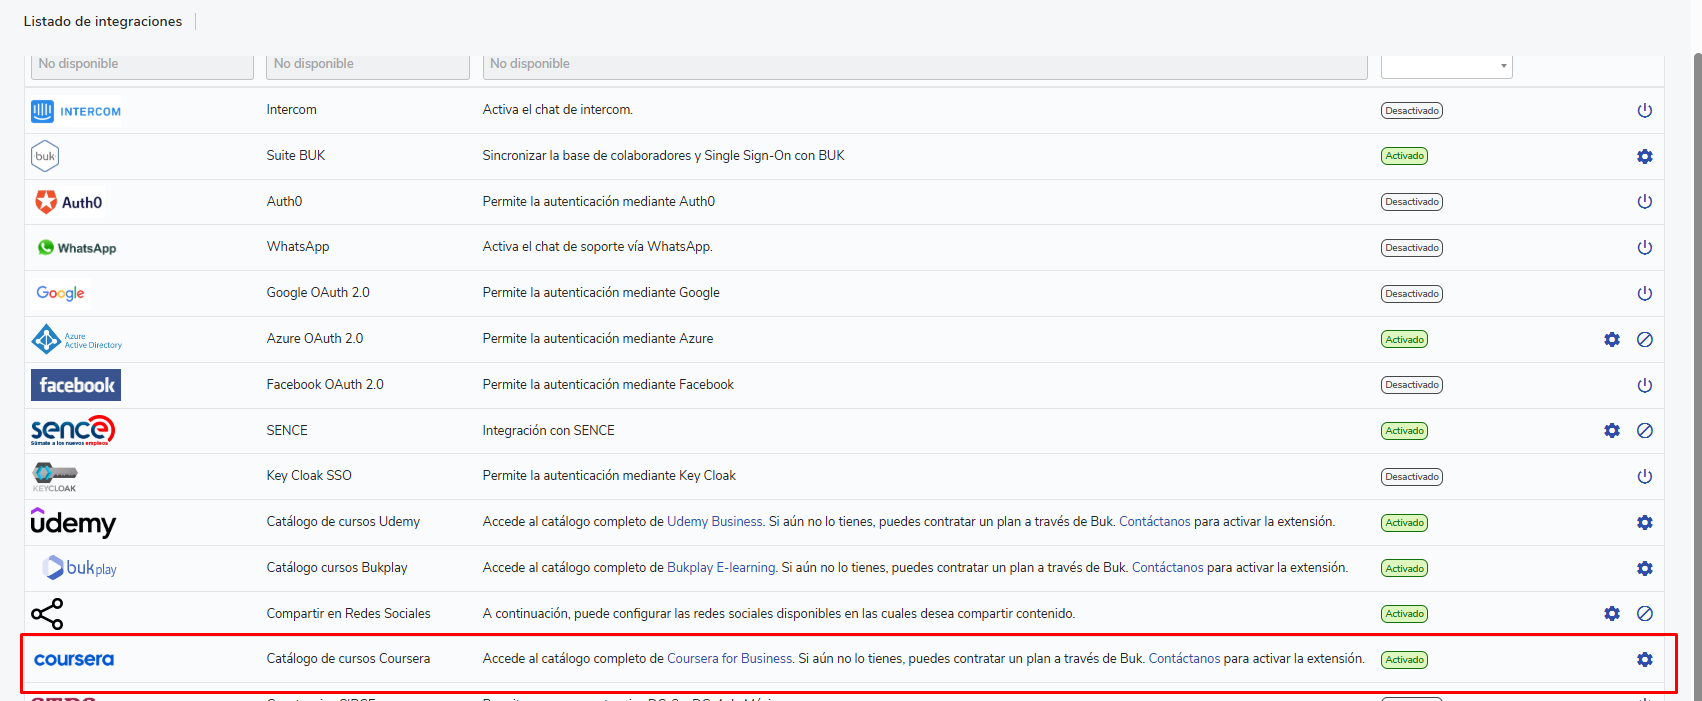Image resolution: width=1702 pixels, height=701 pixels.
Task: Click the Facebook logo thumbnail
Action: point(76,385)
